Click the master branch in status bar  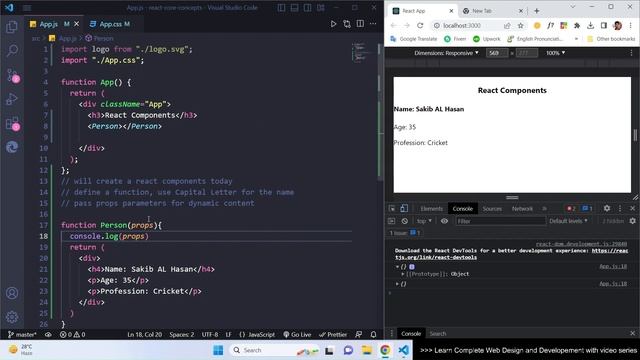[x=22, y=334]
